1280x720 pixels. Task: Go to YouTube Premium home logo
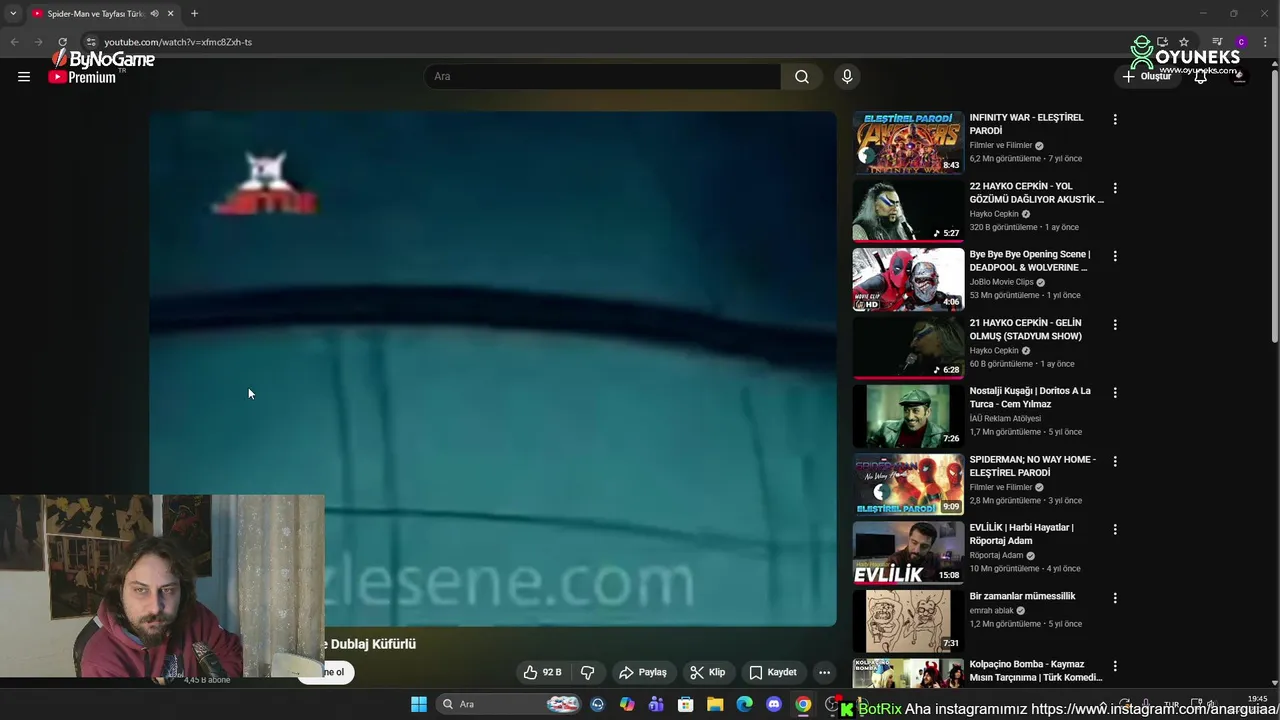[82, 77]
